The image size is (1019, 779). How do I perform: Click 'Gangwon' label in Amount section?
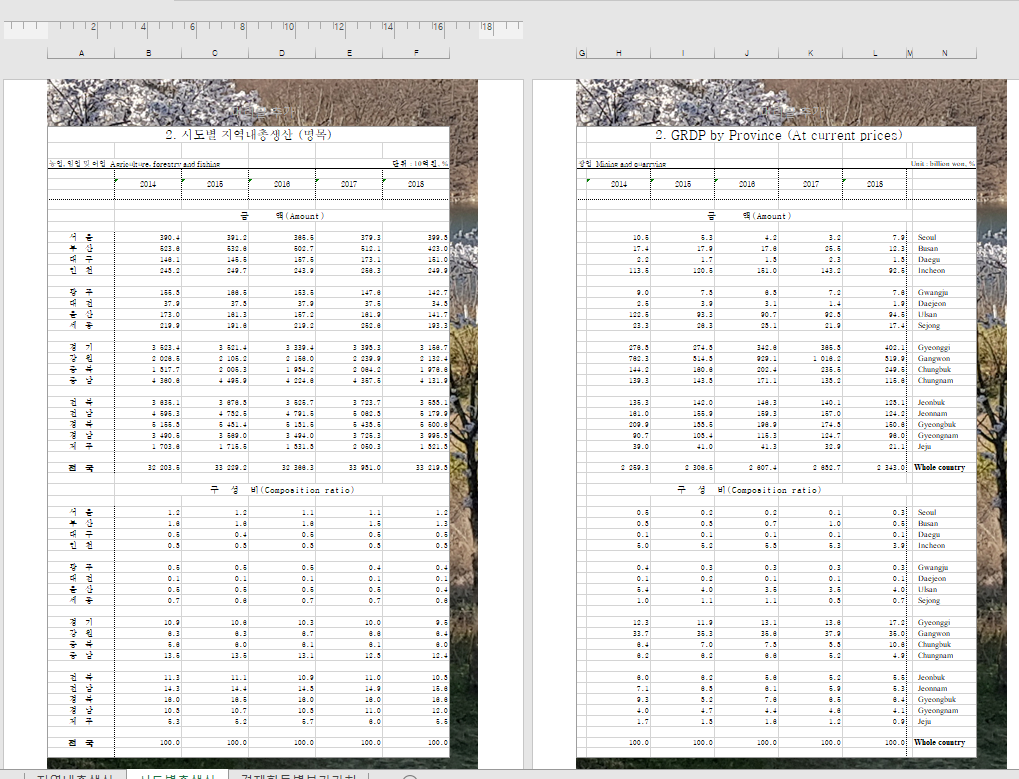click(x=933, y=359)
